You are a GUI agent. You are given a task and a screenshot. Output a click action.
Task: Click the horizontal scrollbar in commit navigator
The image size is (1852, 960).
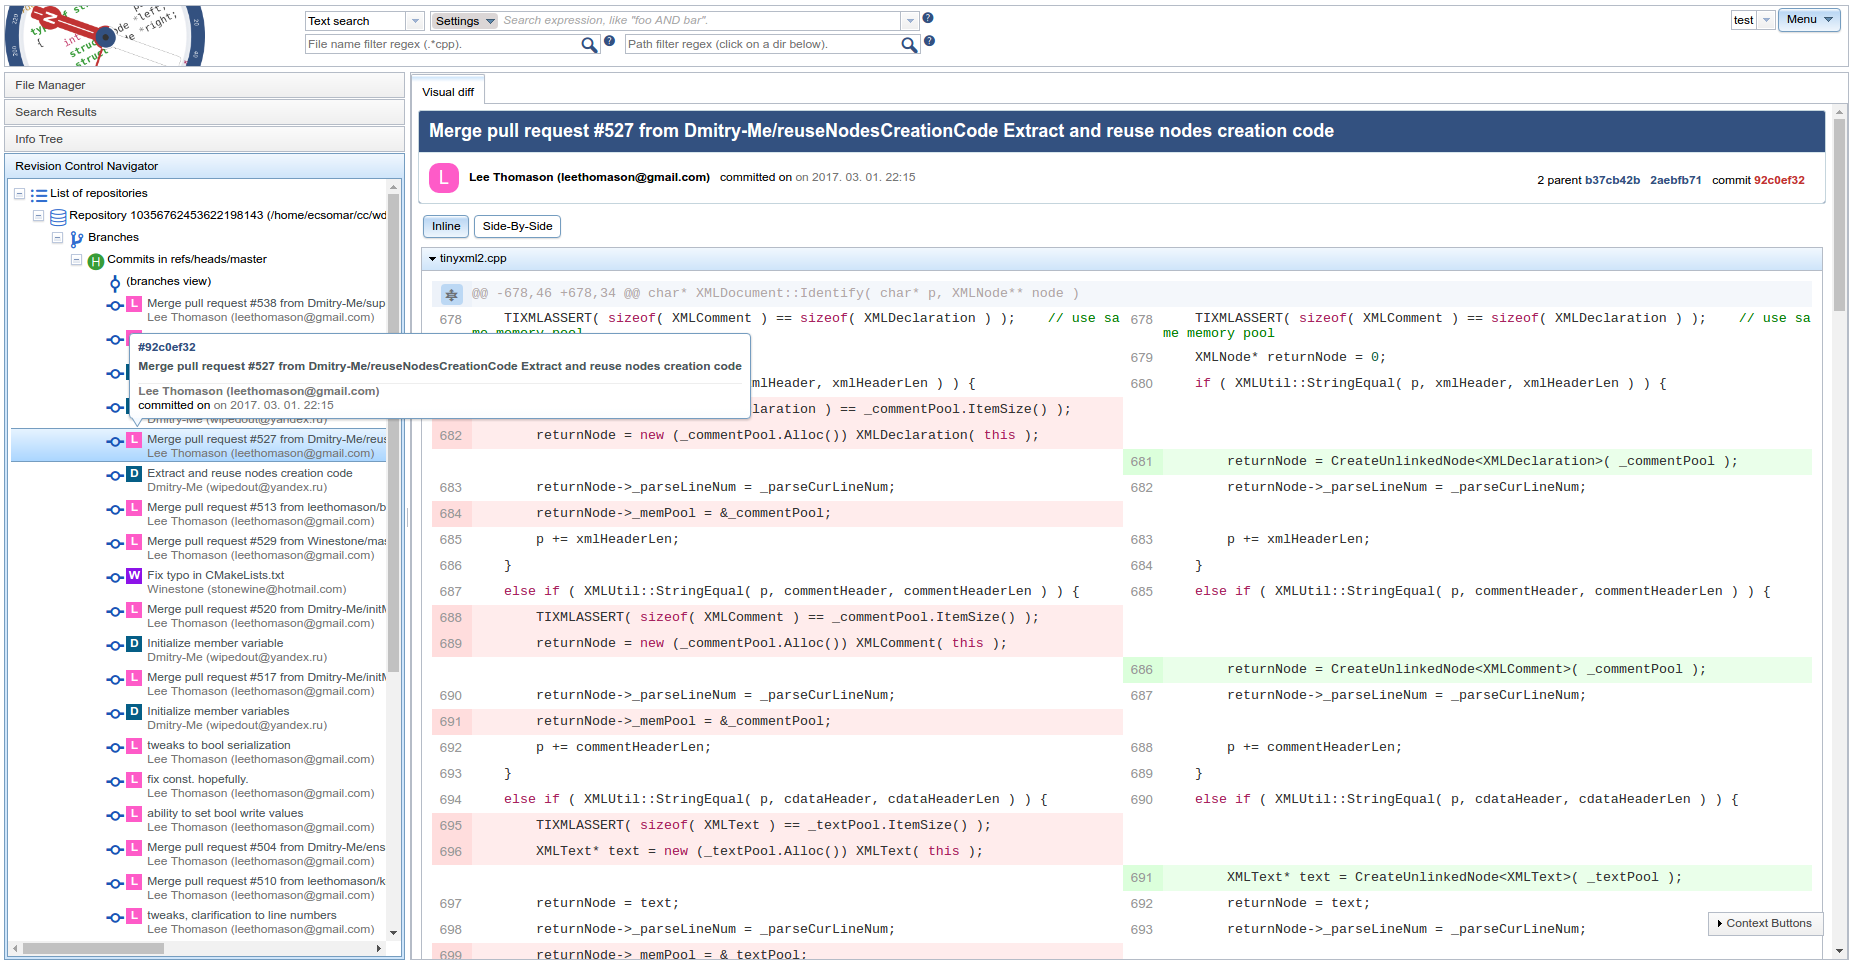point(93,948)
